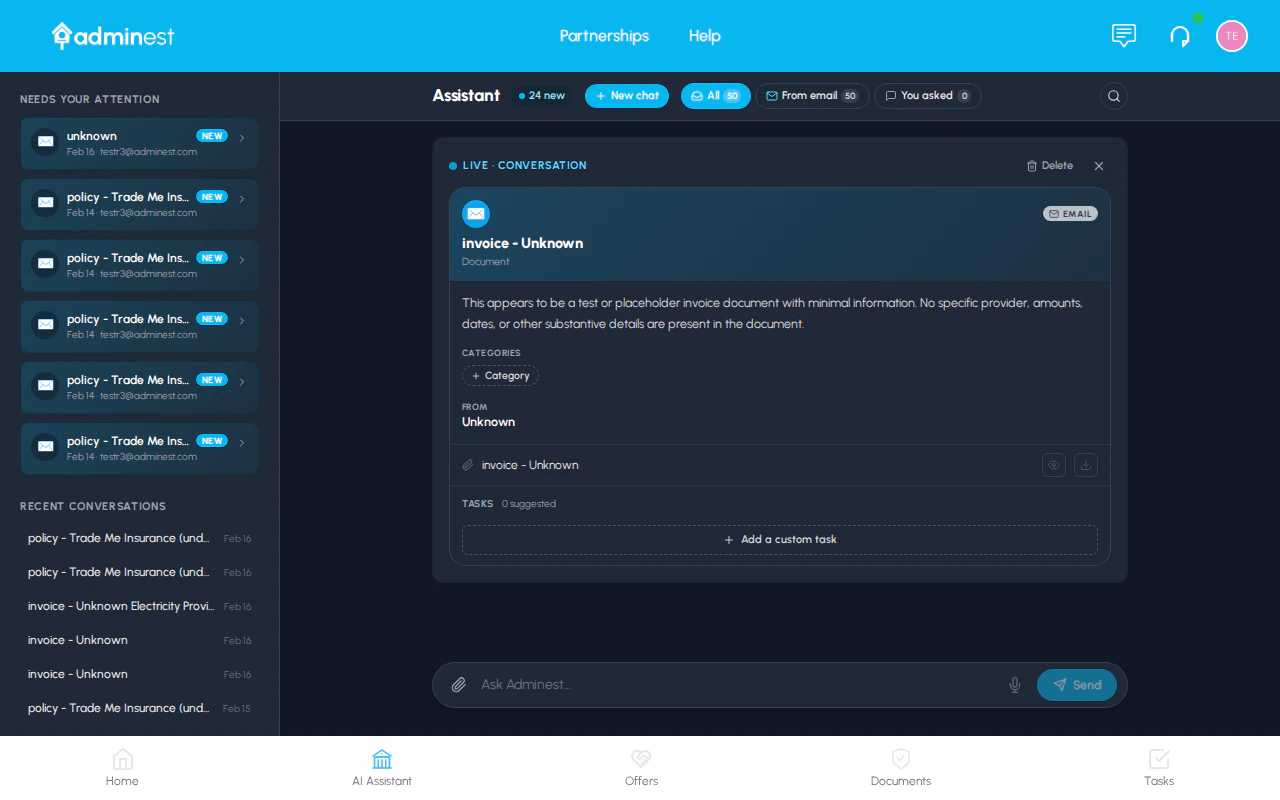Open the Tasks tab

(x=1159, y=768)
